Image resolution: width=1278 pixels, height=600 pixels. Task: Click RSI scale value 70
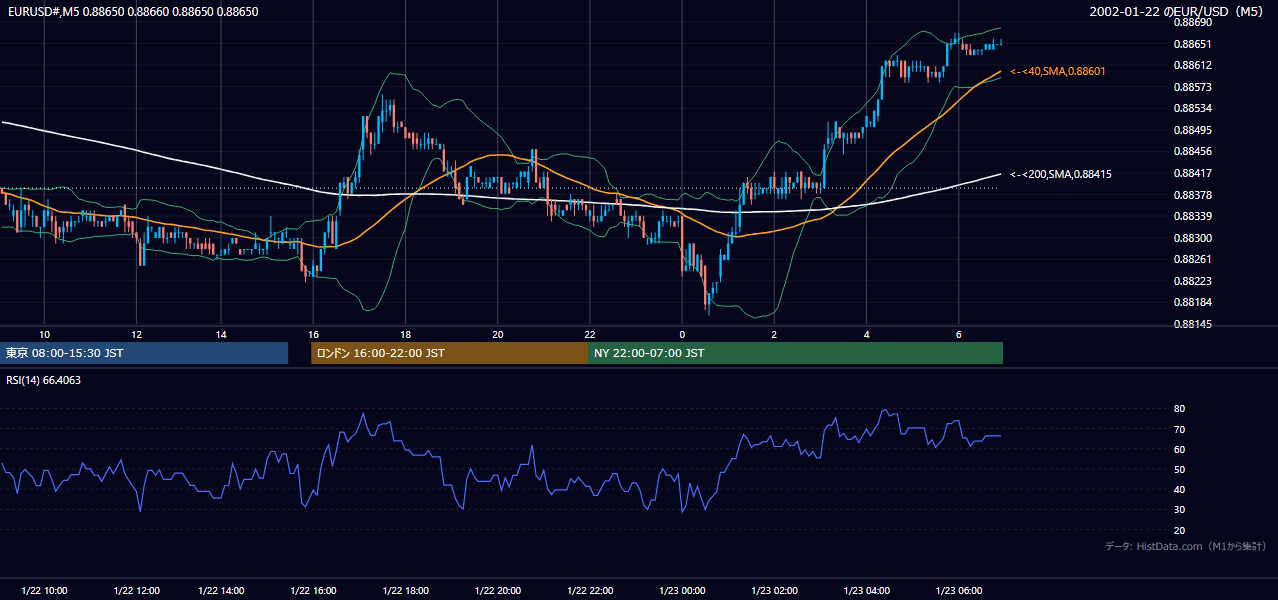1179,429
